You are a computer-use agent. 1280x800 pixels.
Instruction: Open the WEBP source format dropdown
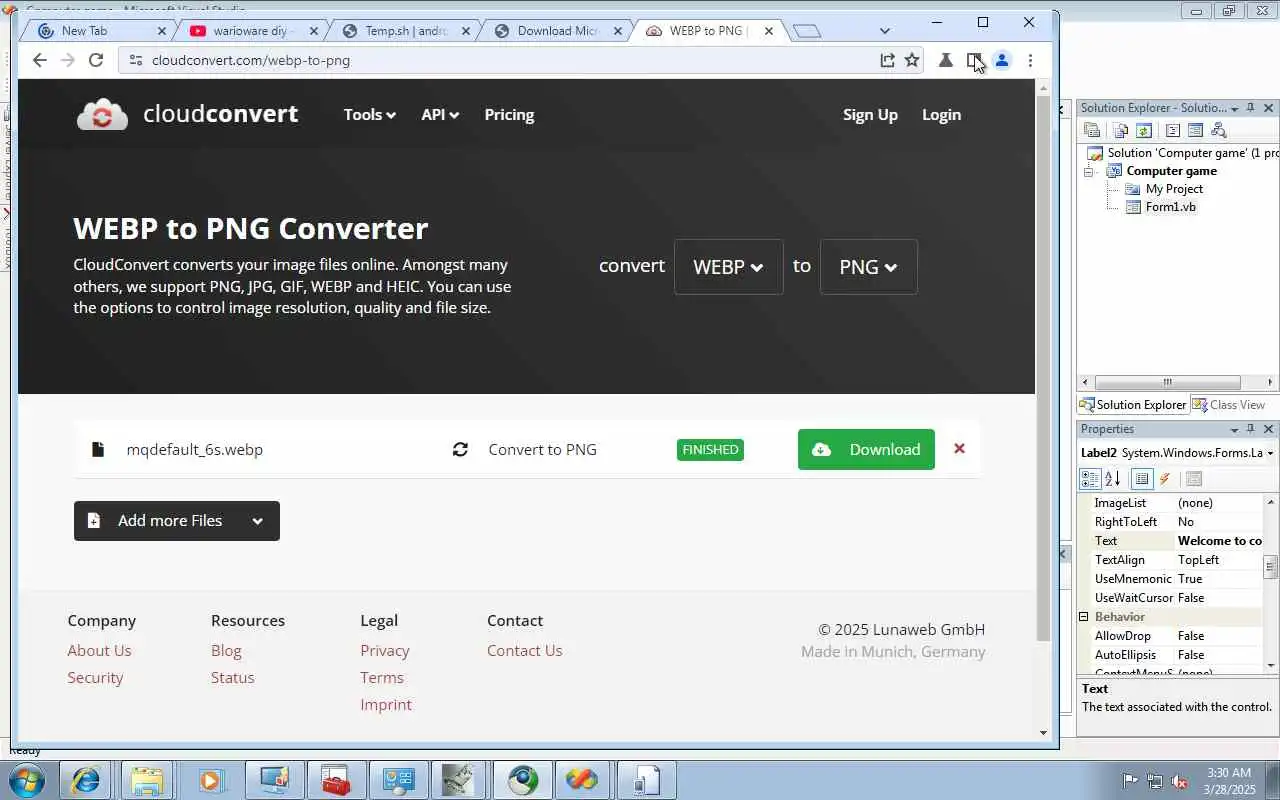pyautogui.click(x=728, y=267)
